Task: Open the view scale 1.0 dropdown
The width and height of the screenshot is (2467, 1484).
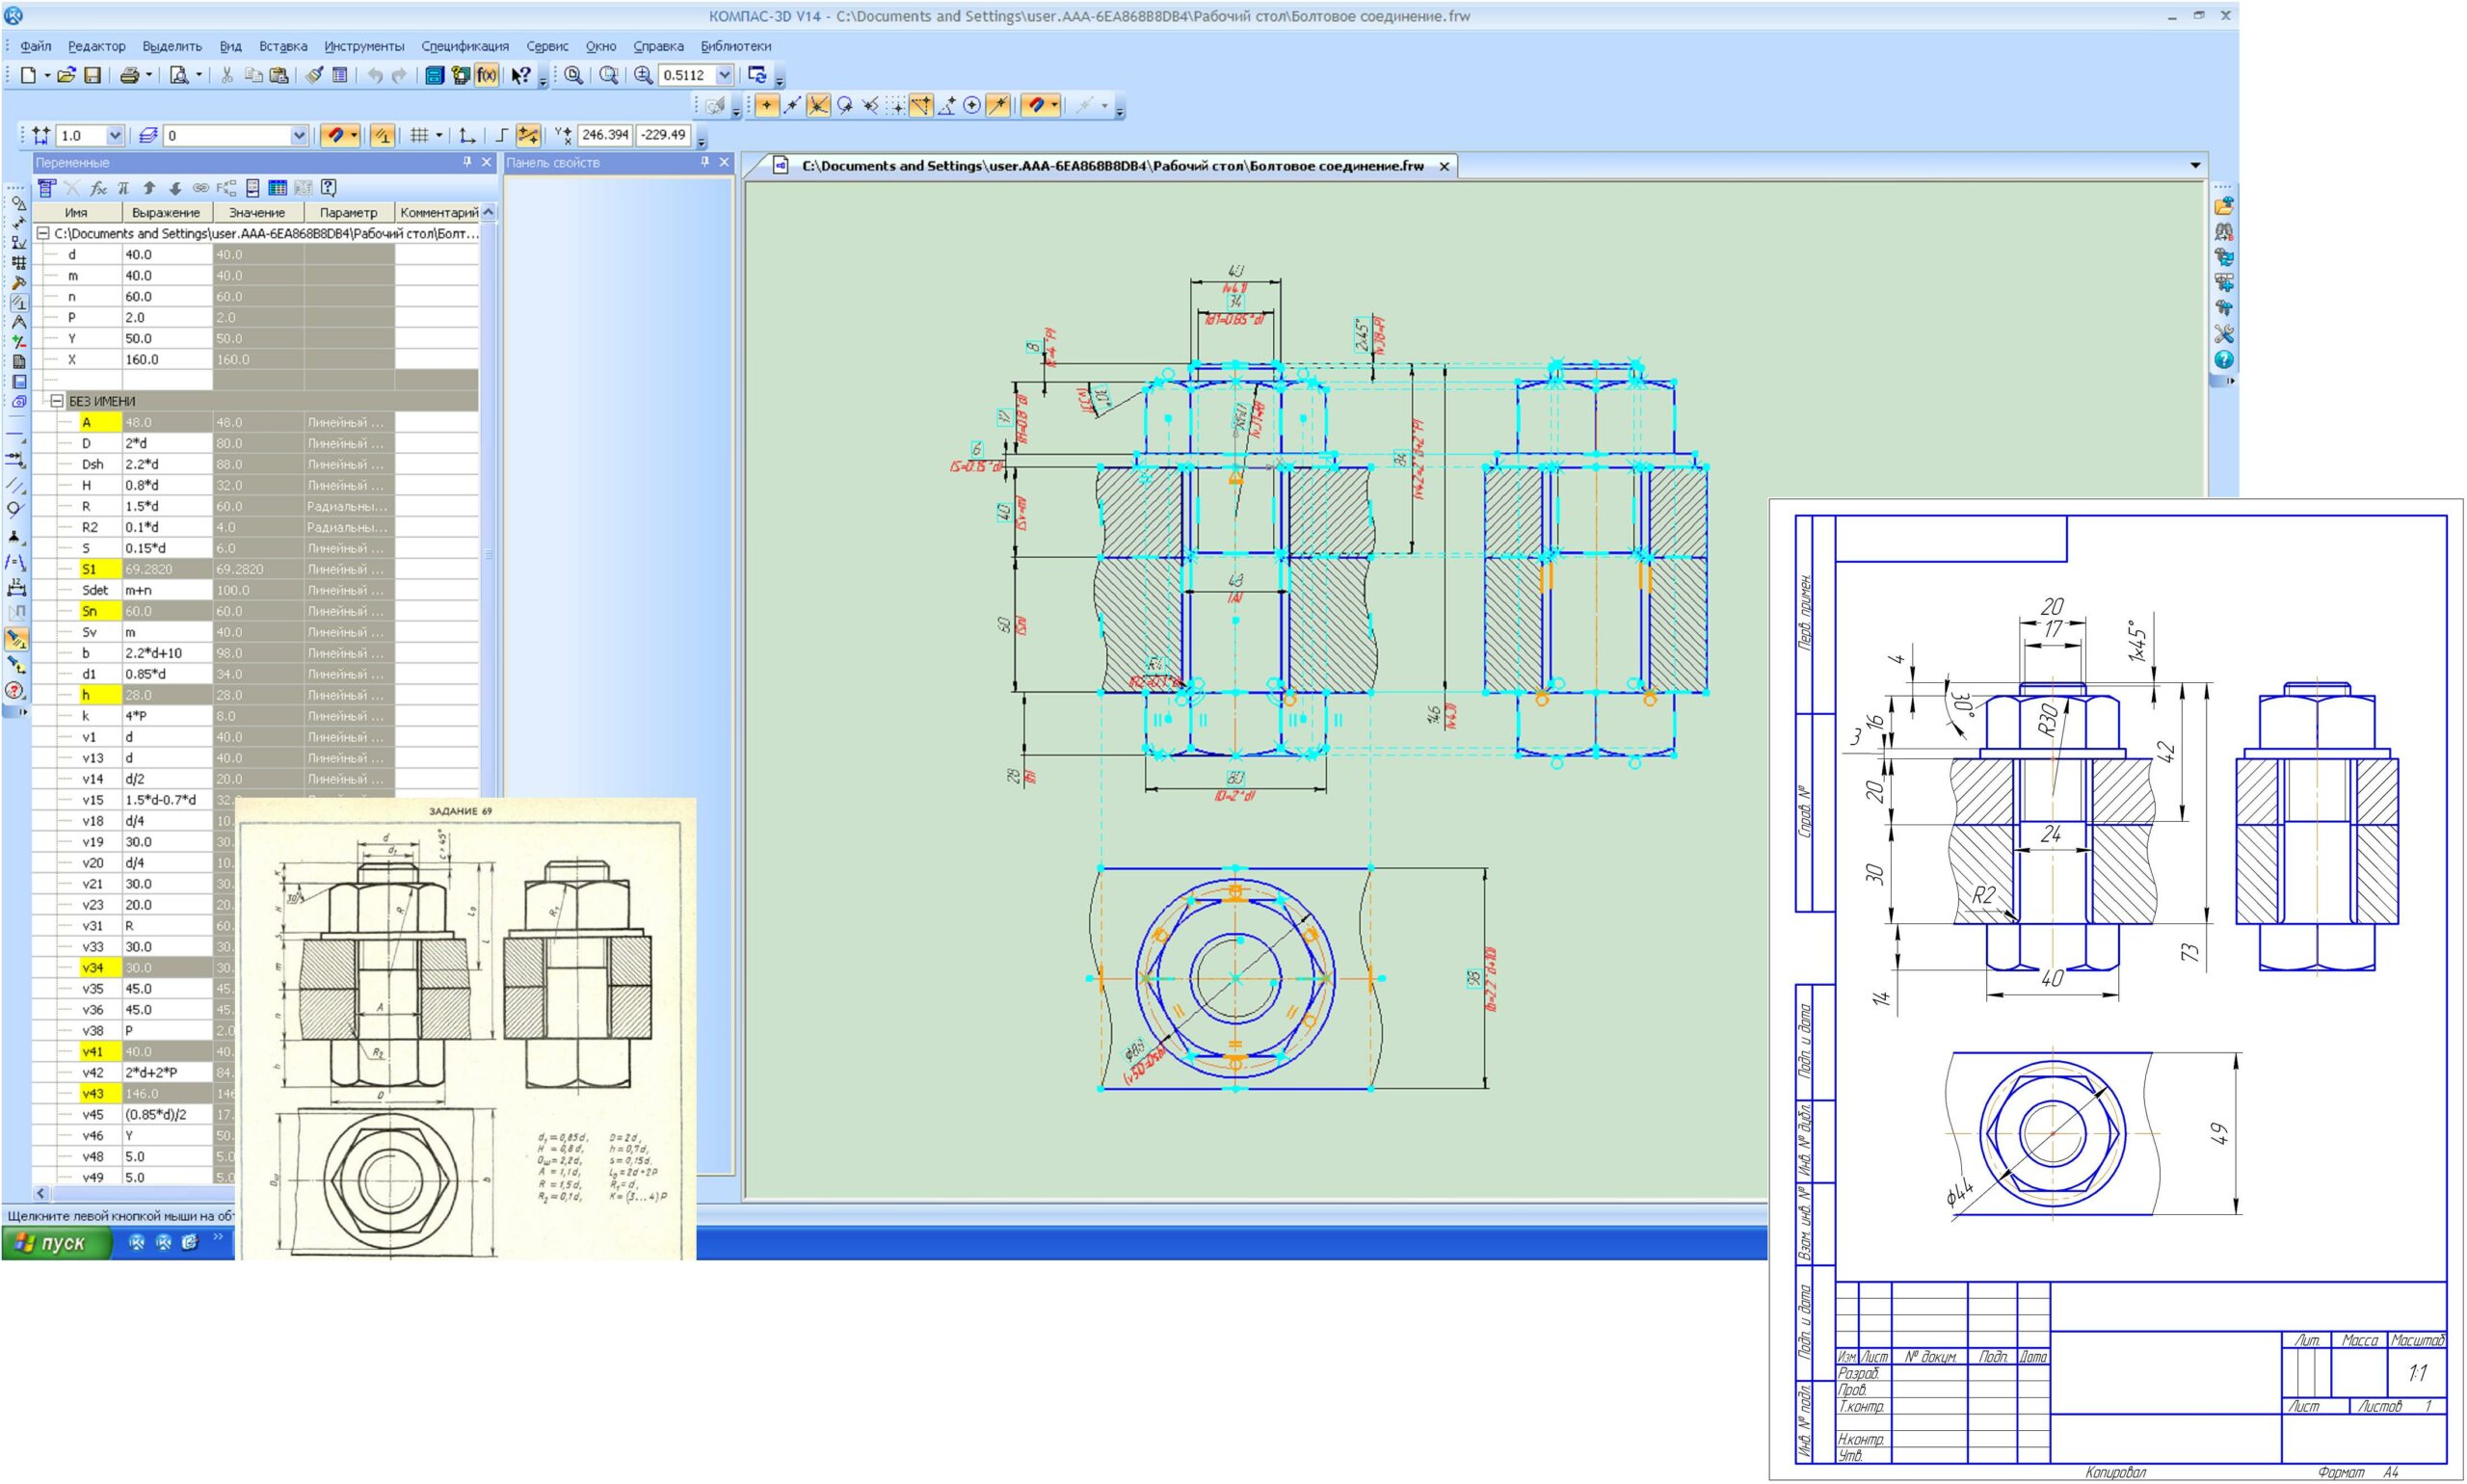Action: point(114,135)
